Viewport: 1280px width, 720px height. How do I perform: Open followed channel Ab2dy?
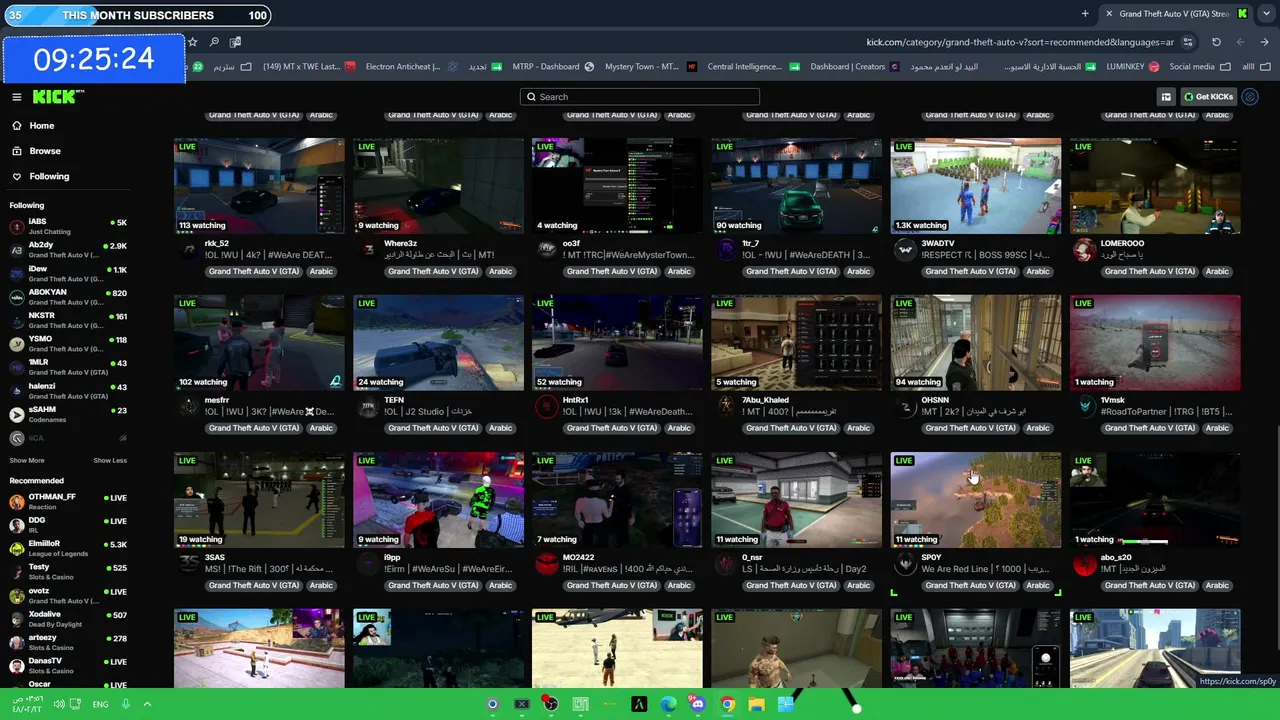point(68,250)
